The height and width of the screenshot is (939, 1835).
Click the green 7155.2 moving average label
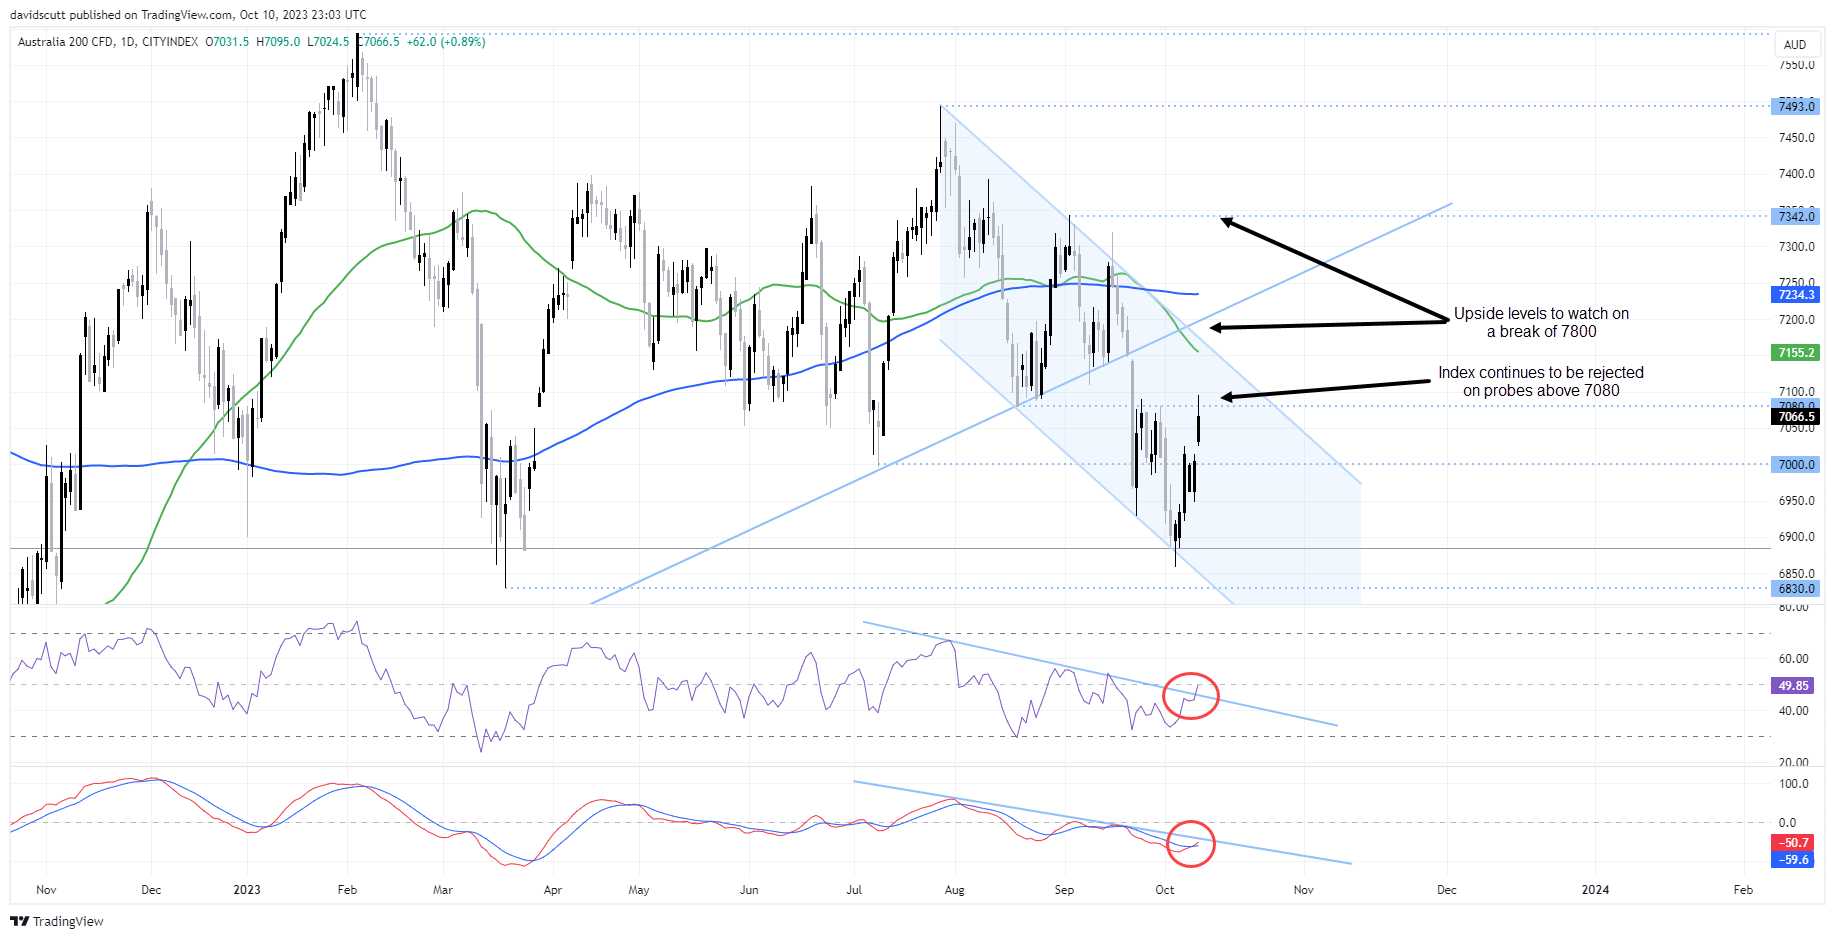click(x=1796, y=352)
